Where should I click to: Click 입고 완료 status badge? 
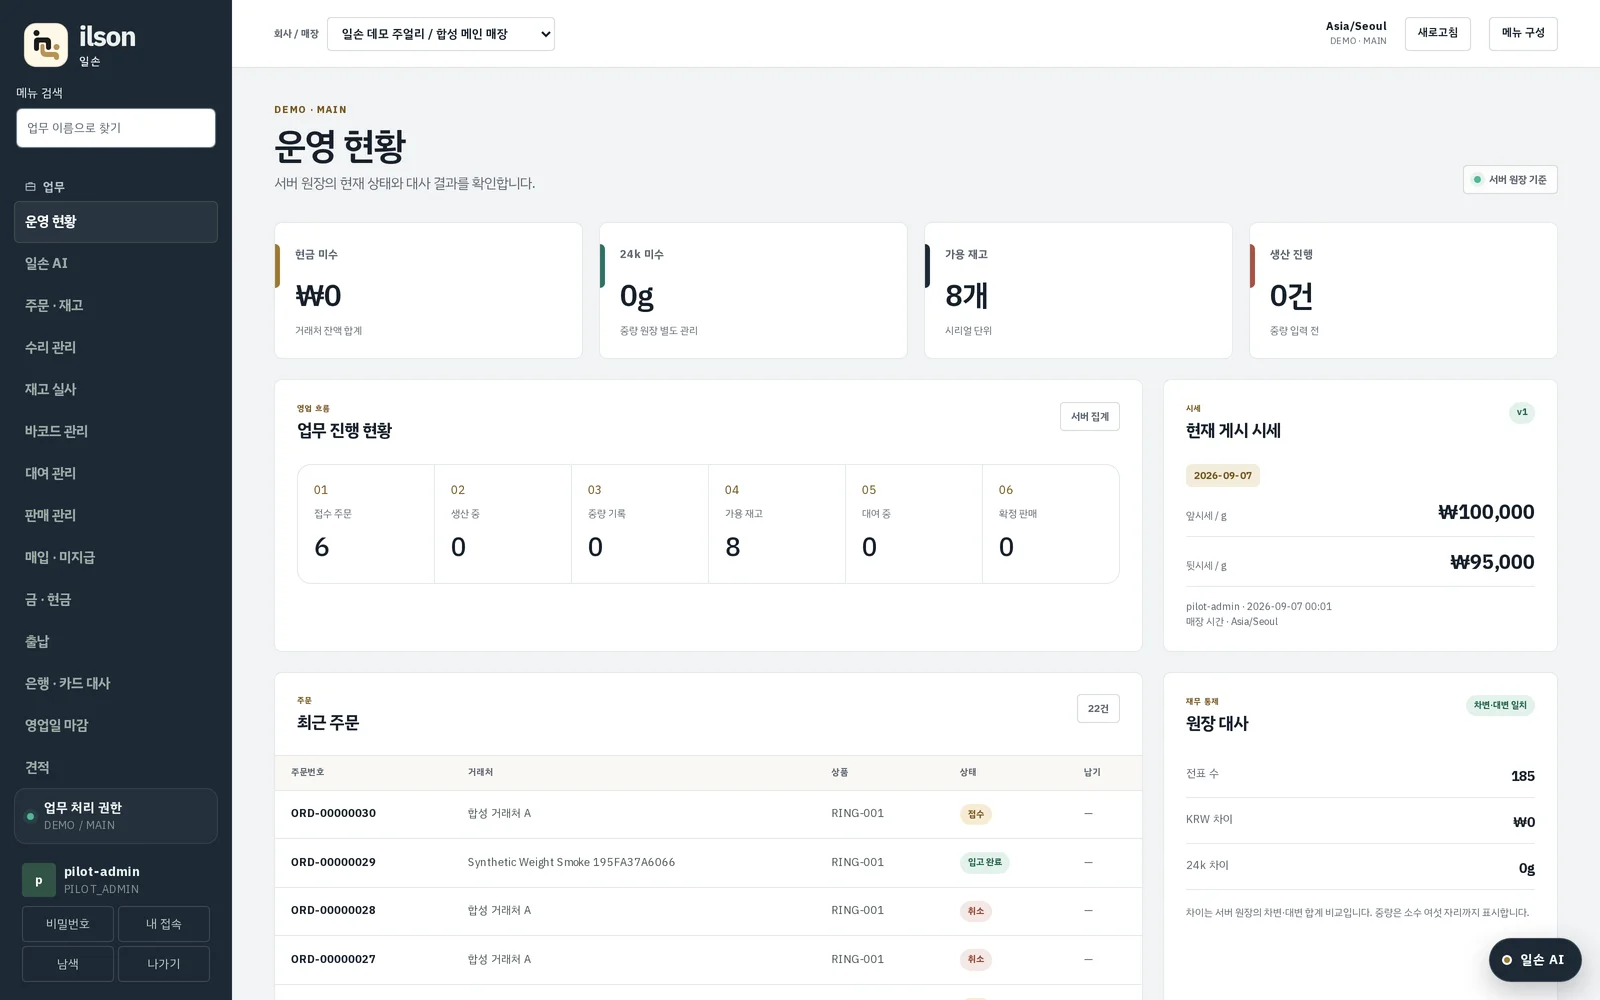(x=985, y=863)
